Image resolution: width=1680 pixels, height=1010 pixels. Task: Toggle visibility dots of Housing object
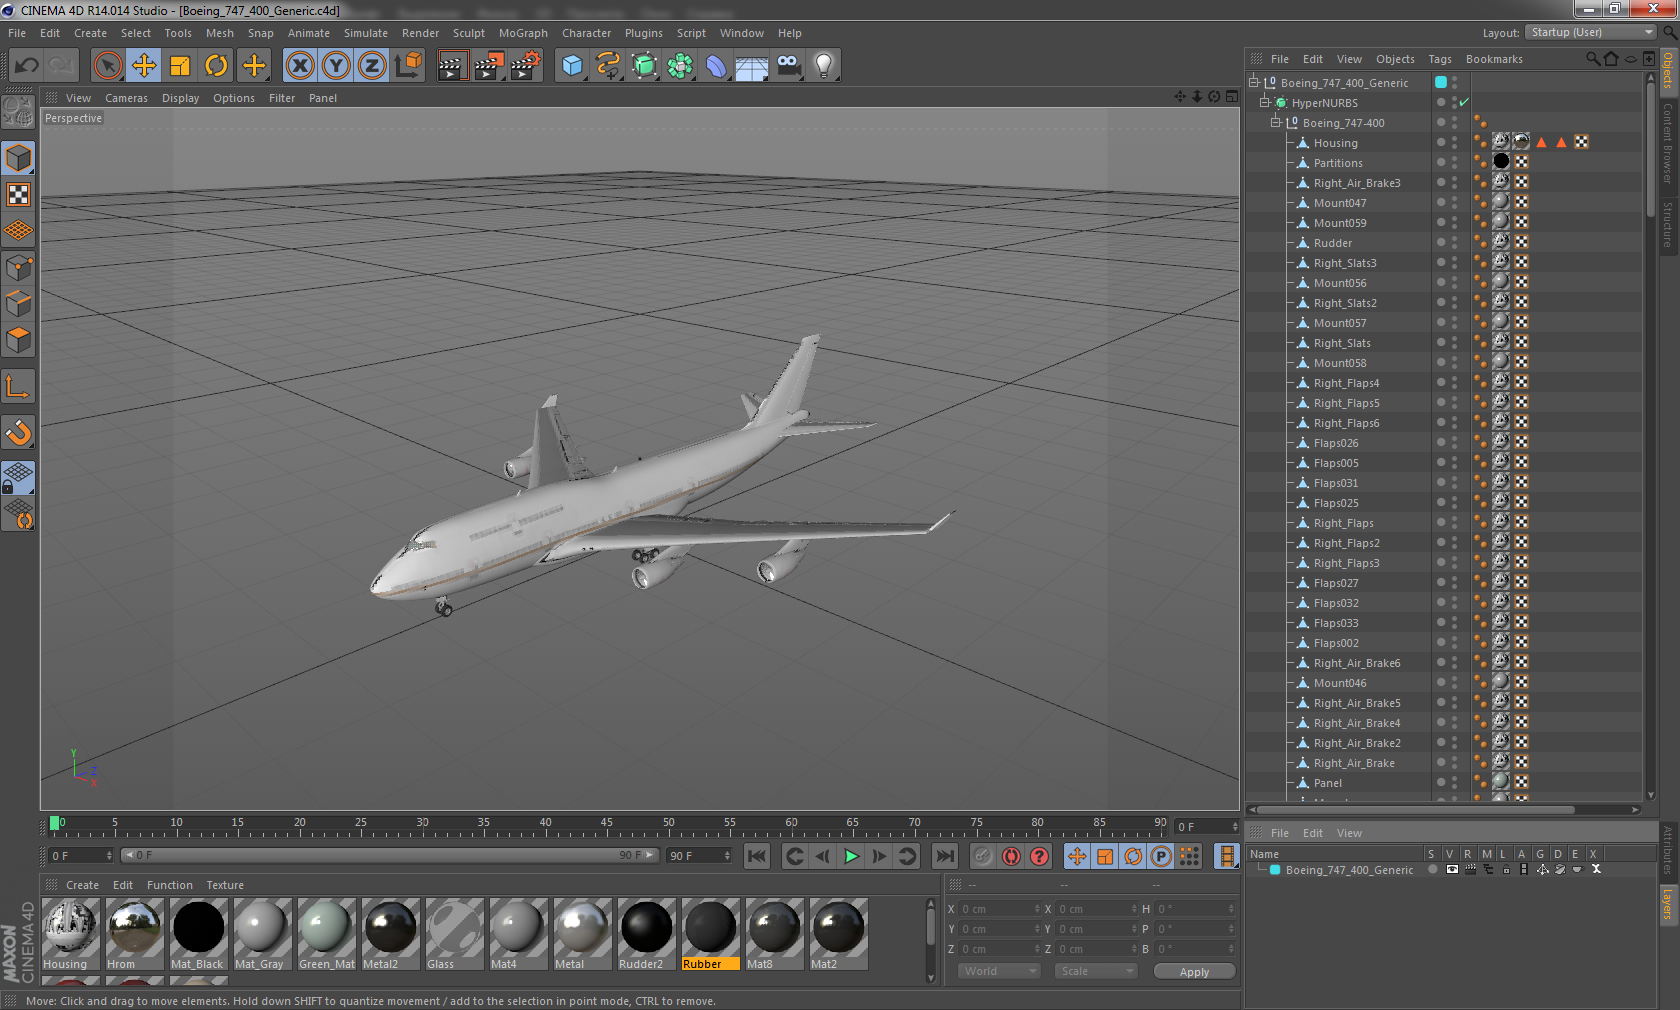1454,142
